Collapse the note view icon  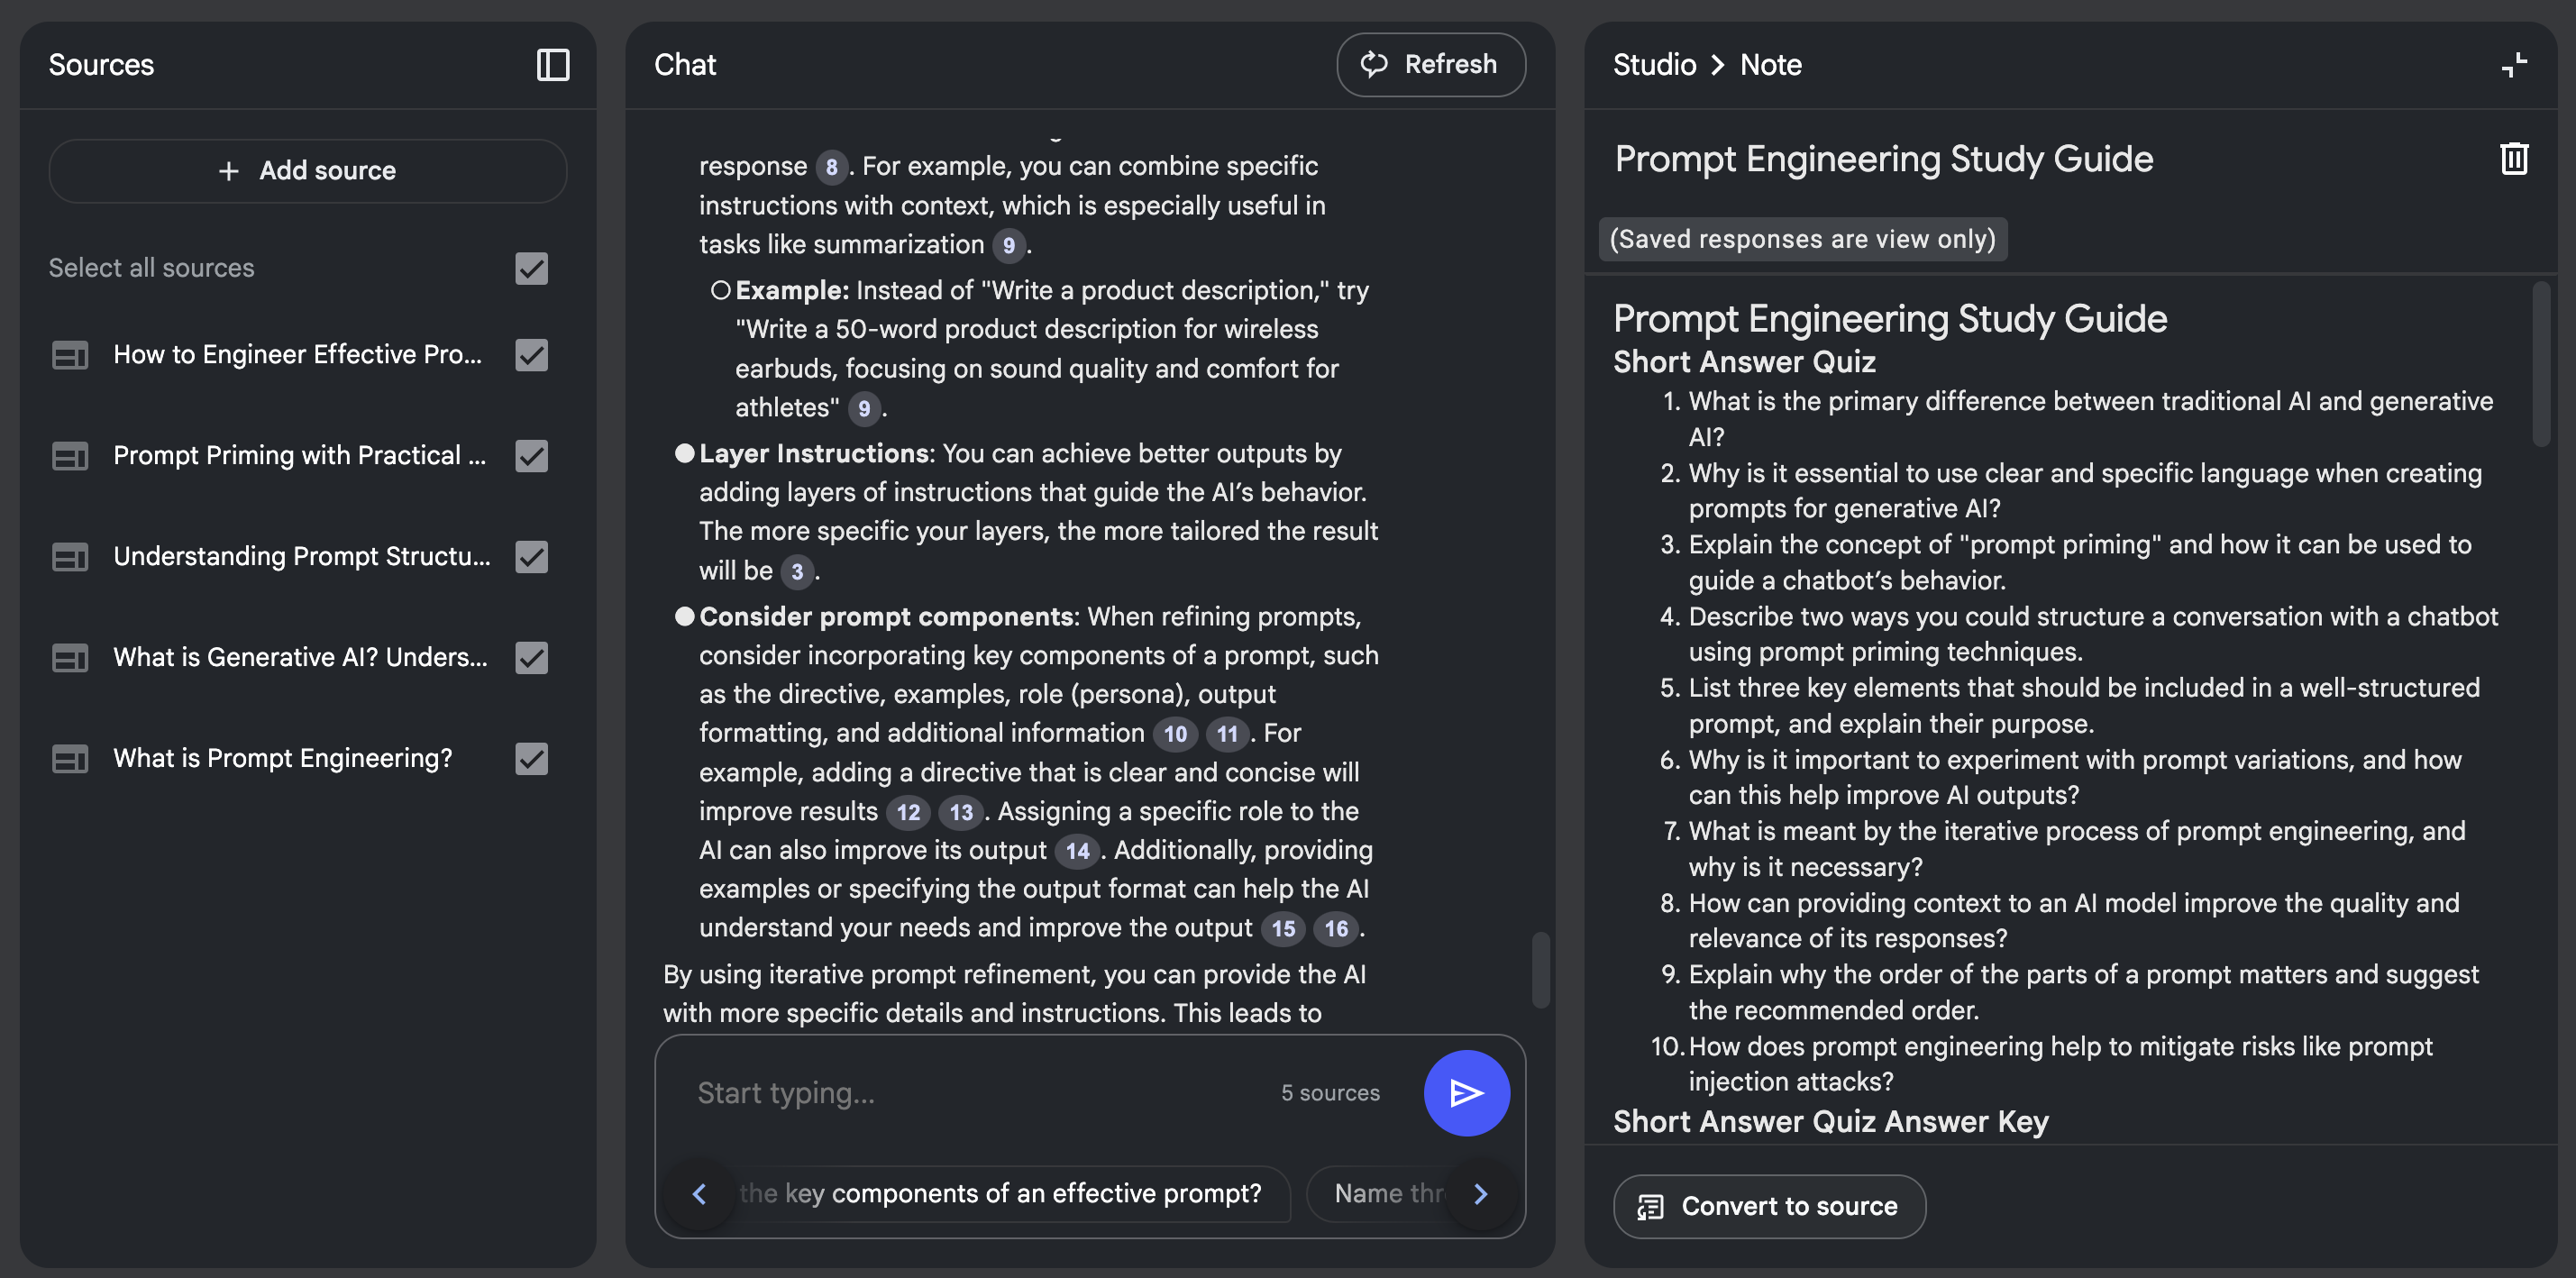pyautogui.click(x=2514, y=65)
